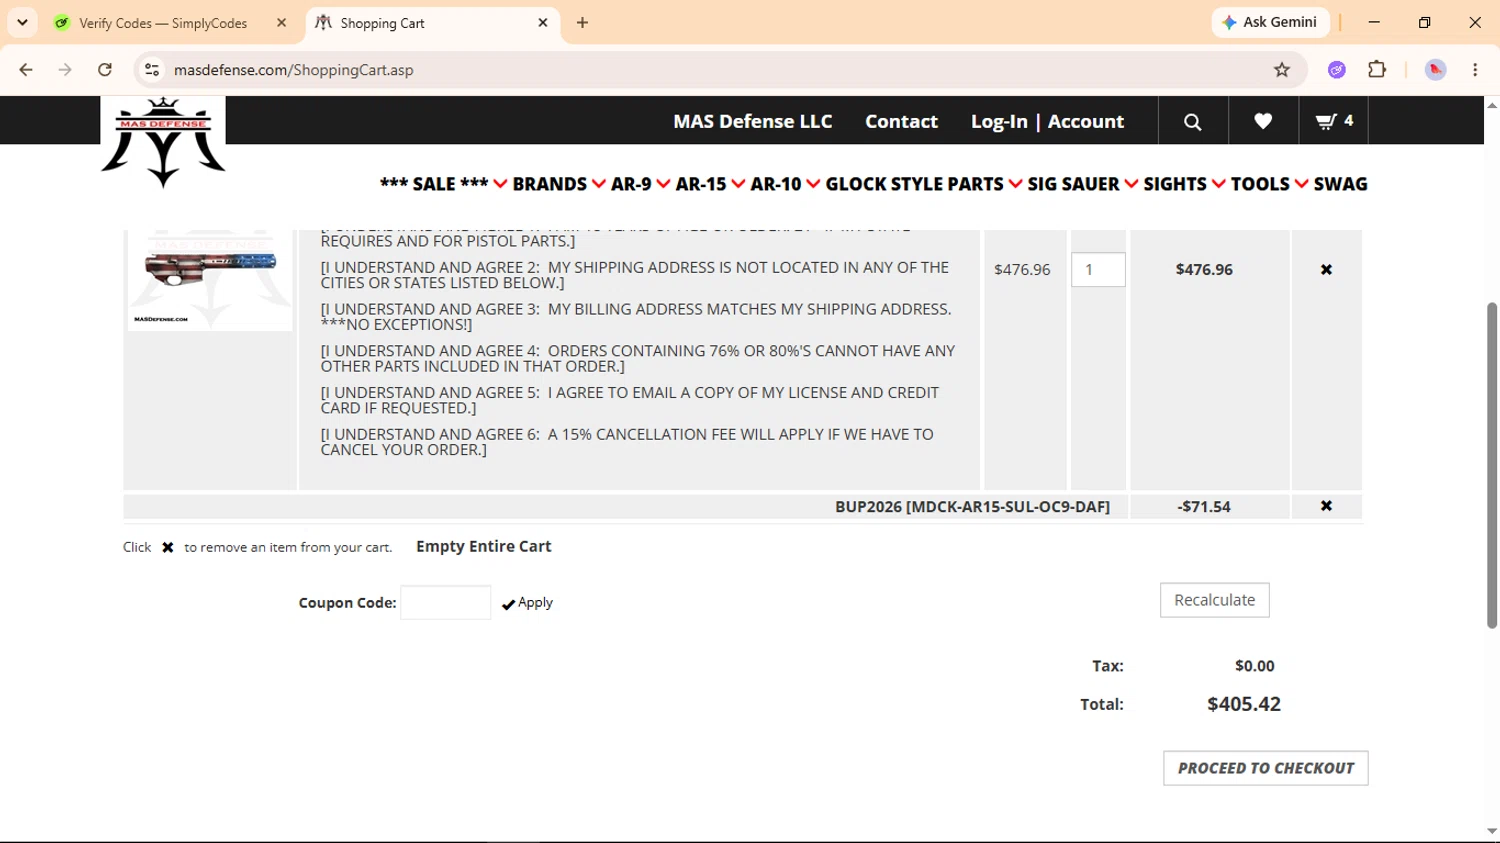Go to MAS Defense LLC page
Viewport: 1500px width, 843px height.
[x=752, y=121]
